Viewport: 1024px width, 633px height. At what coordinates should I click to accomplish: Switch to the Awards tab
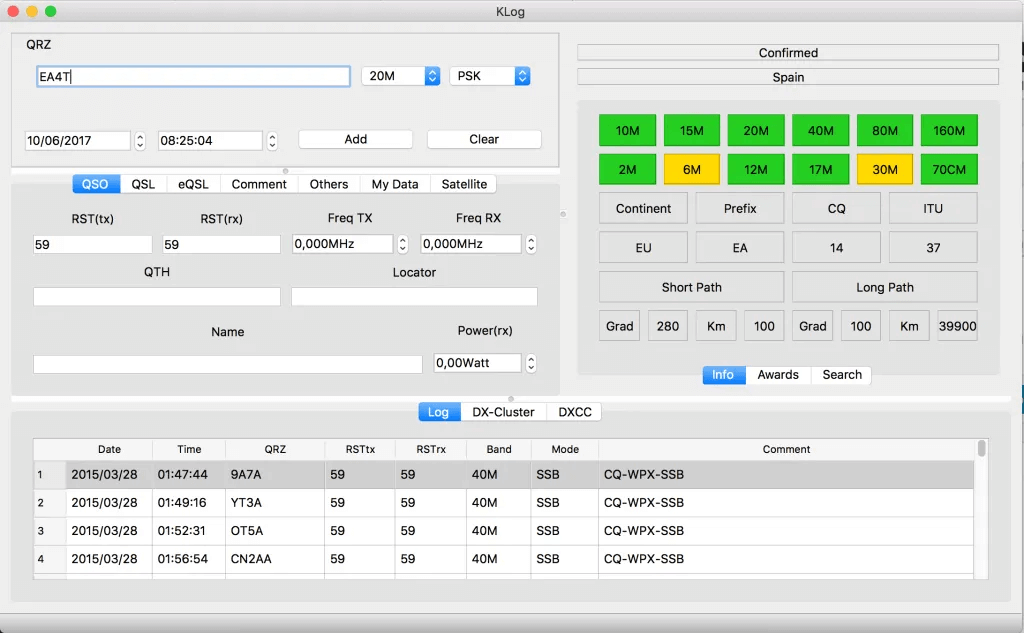(x=778, y=375)
